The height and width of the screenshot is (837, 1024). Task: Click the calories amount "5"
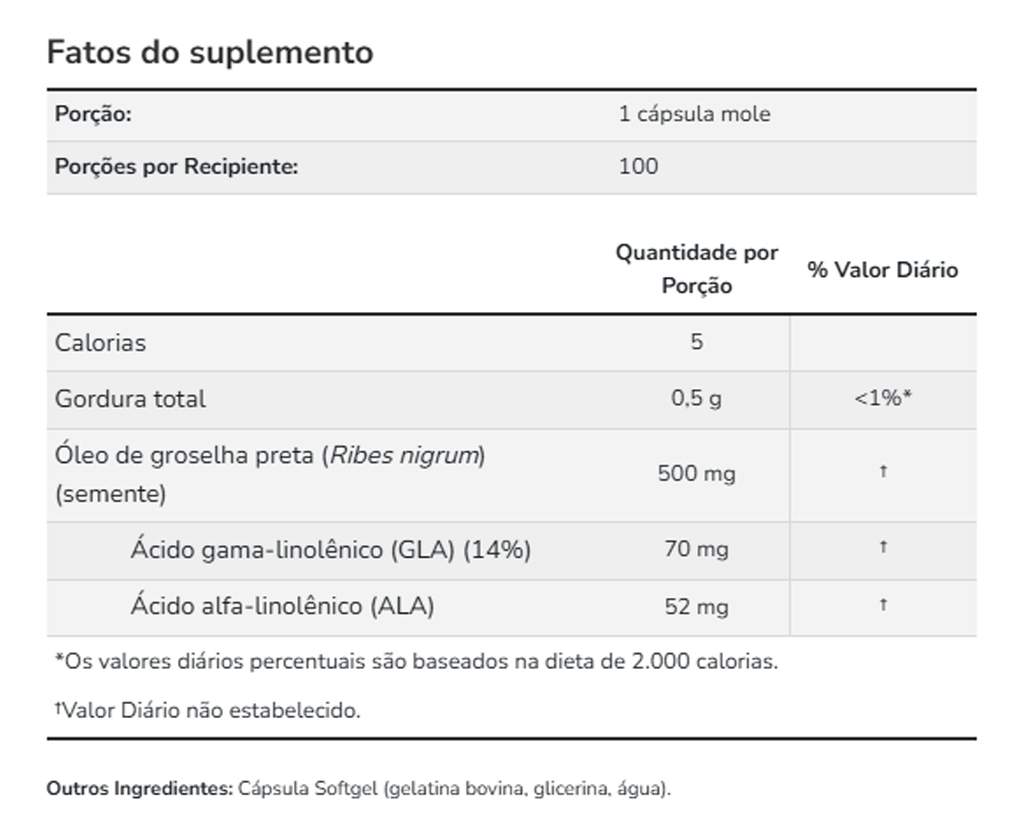[696, 342]
